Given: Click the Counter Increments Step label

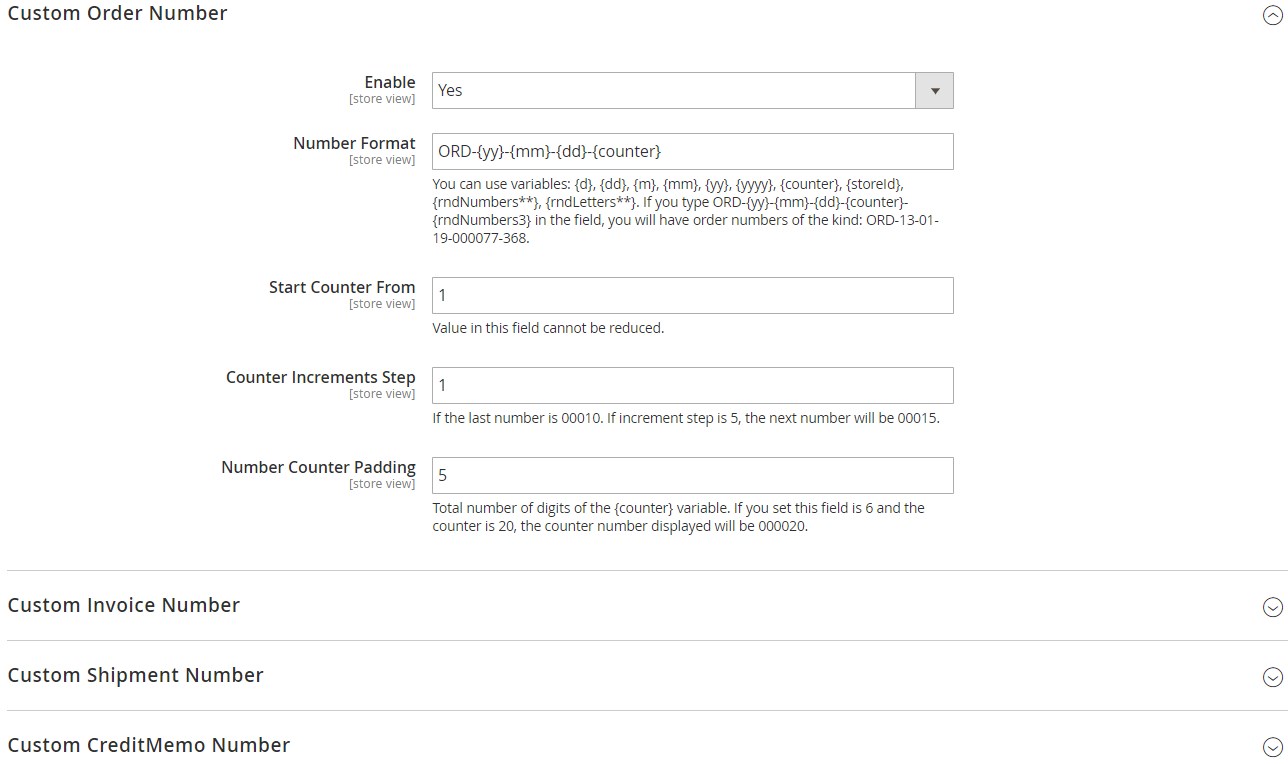Looking at the screenshot, I should coord(320,377).
